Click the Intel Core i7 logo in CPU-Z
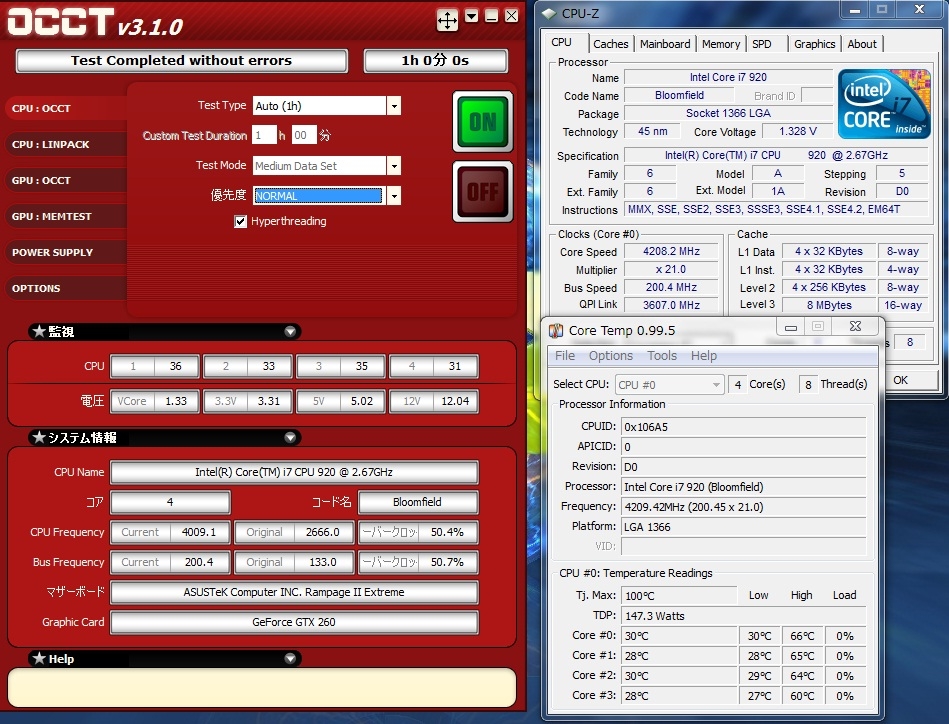The width and height of the screenshot is (949, 724). (883, 104)
